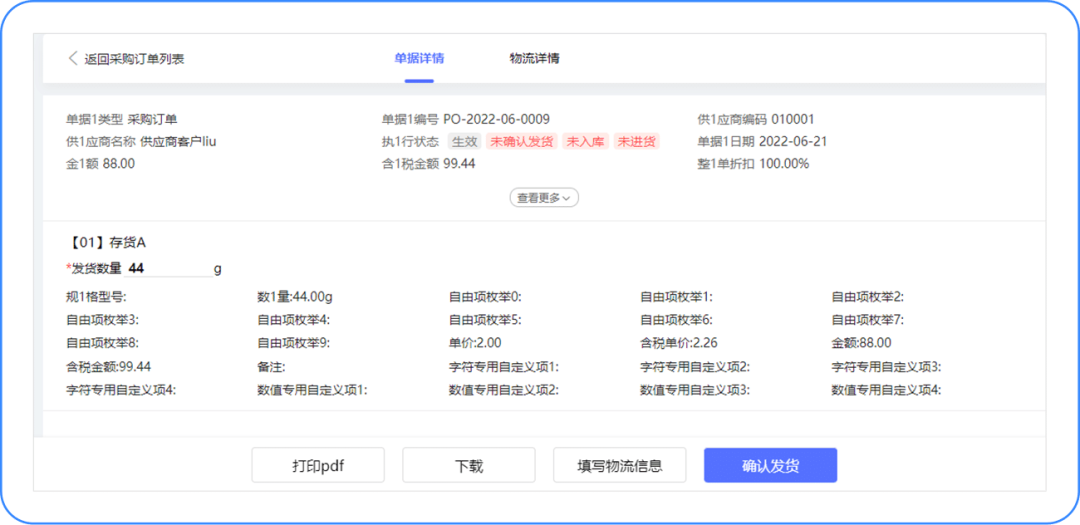
Task: Click the 未入库 status tag
Action: click(x=585, y=142)
